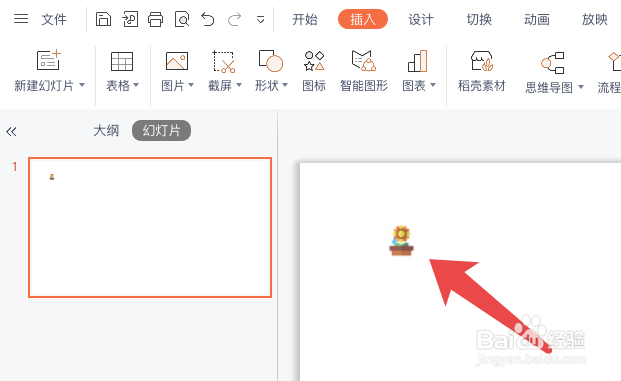The image size is (621, 381).
Task: Click the 稻壳素材 text label
Action: point(482,85)
